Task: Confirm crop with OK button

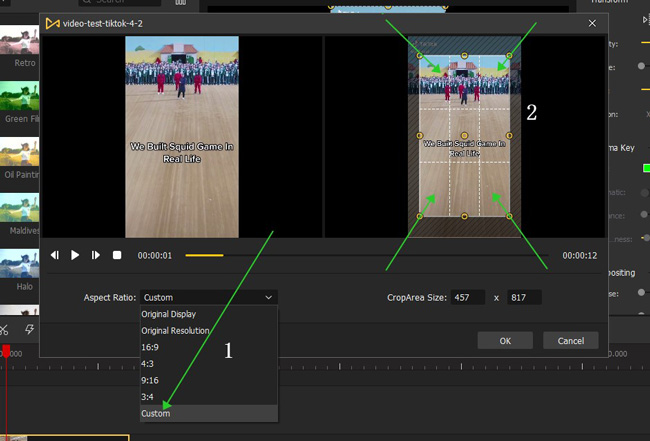Action: pyautogui.click(x=505, y=341)
